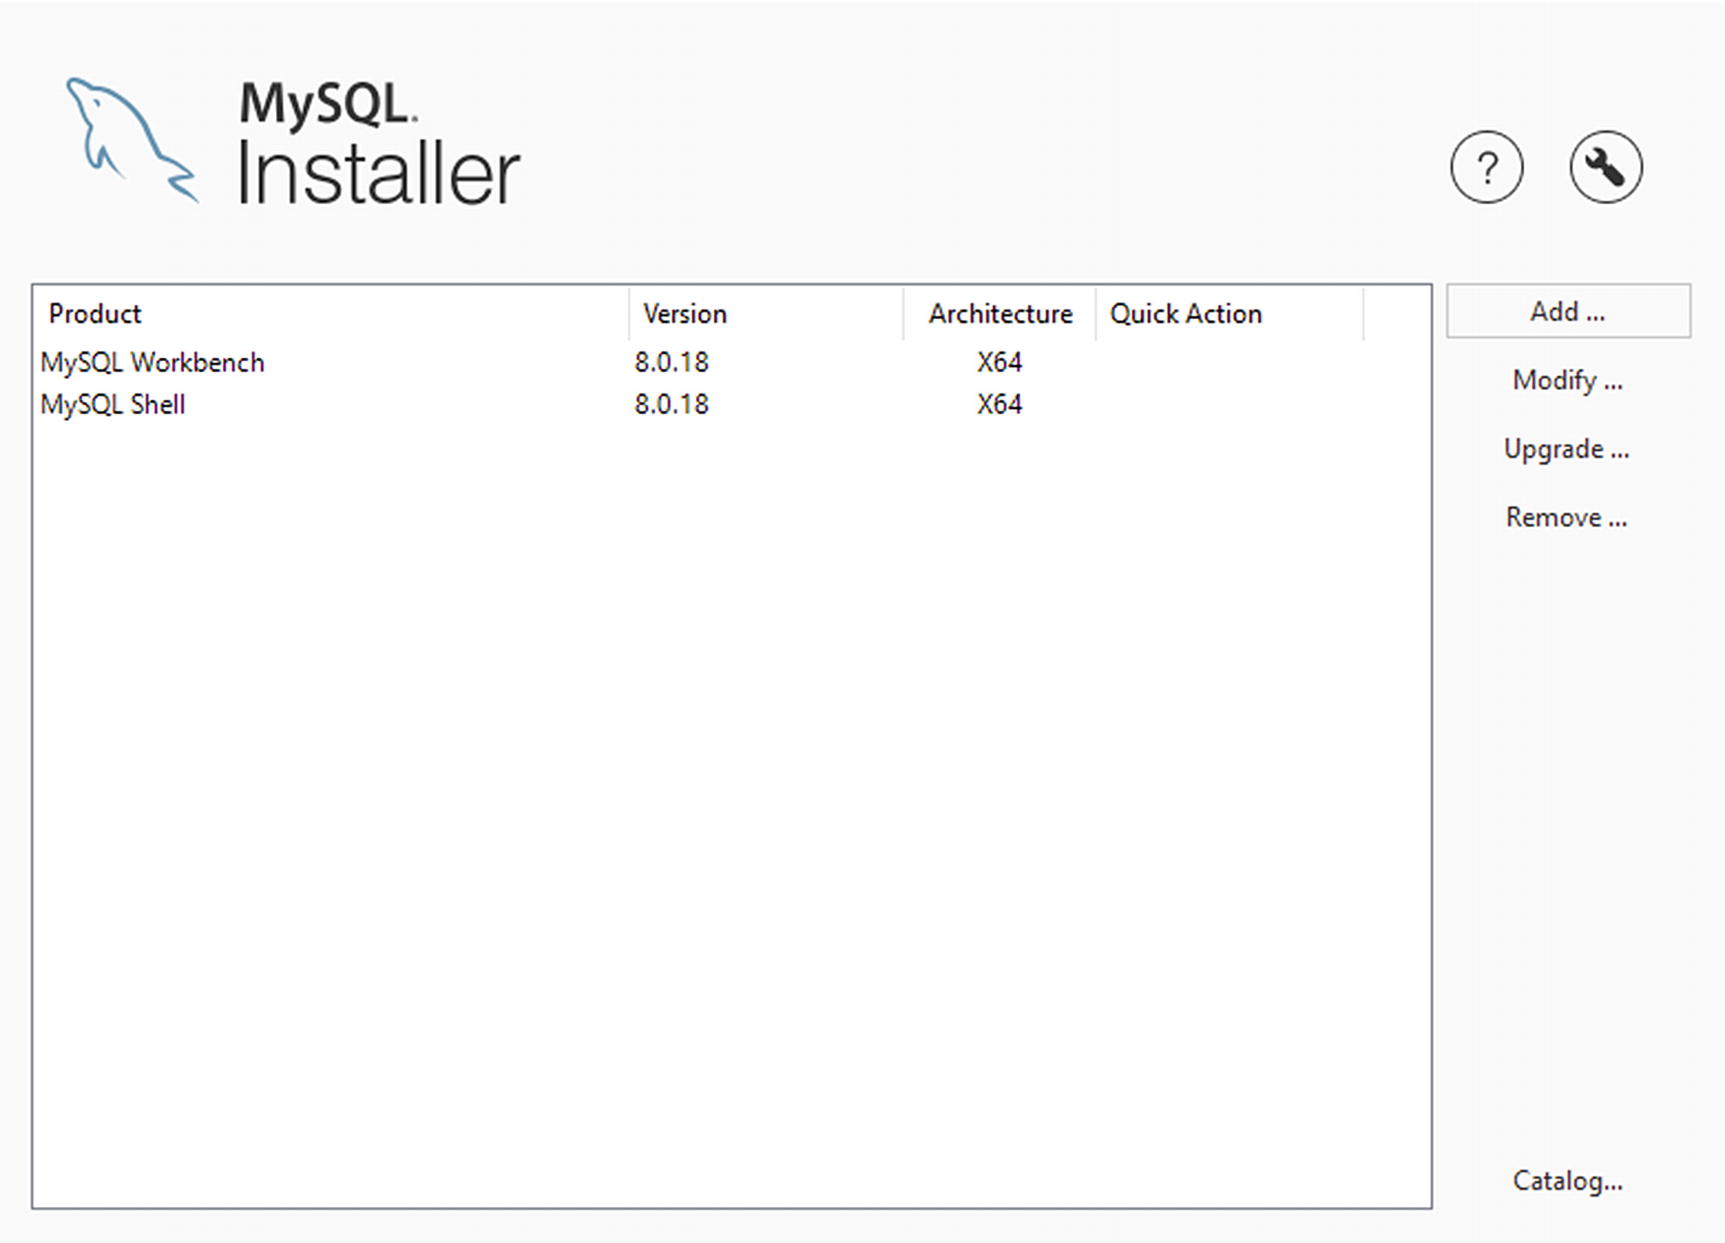
Task: Open the wrench options icon
Action: point(1605,167)
